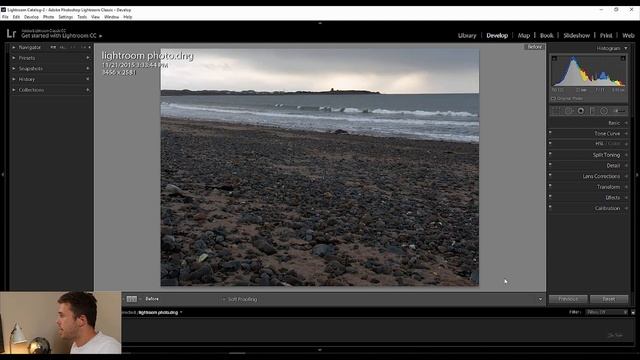640x360 pixels.
Task: Open the View menu
Action: 95,17
